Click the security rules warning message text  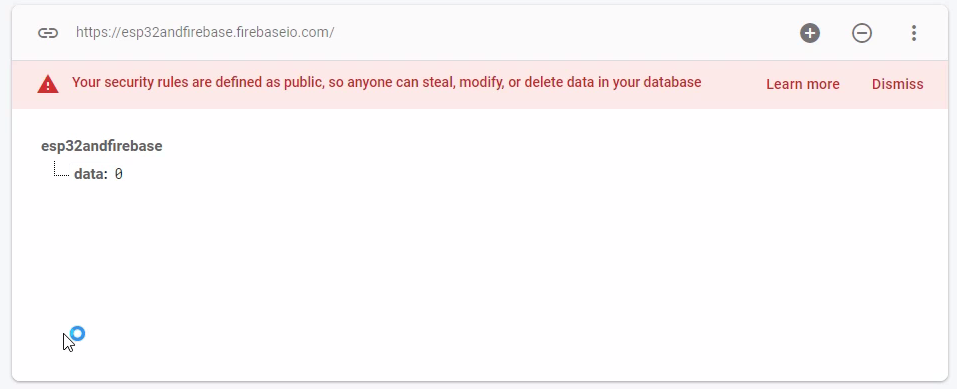point(386,82)
